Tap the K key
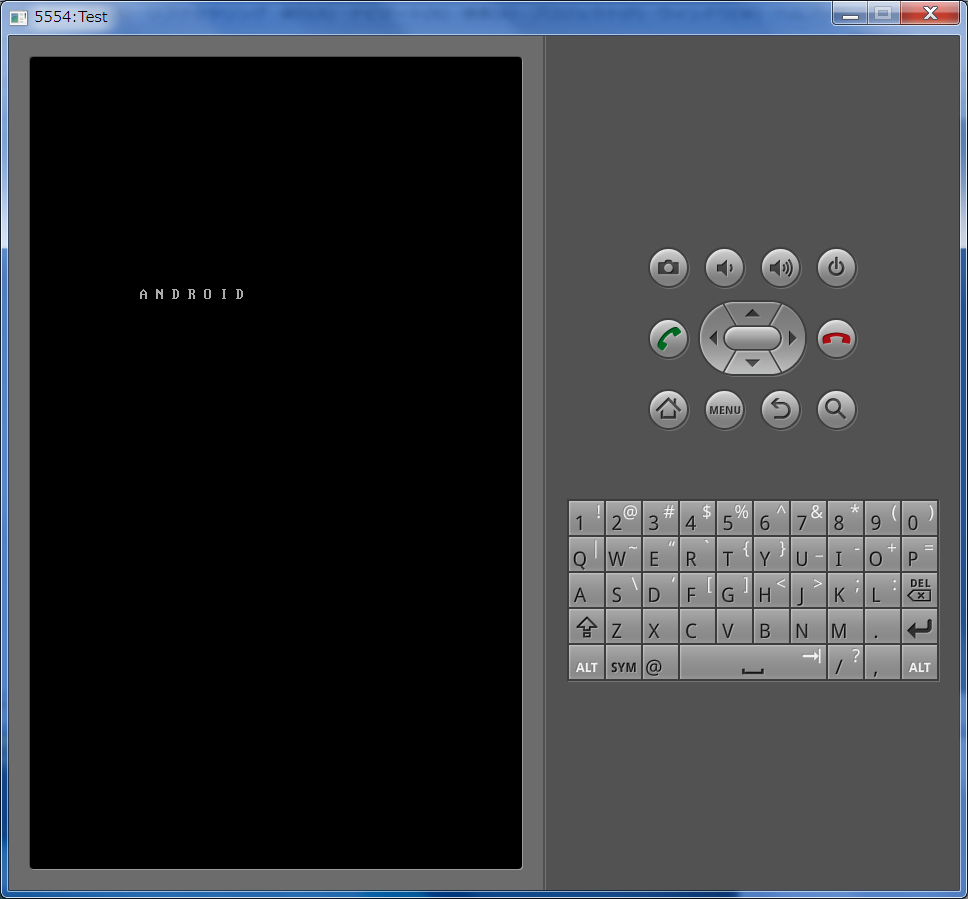This screenshot has height=899, width=968. click(x=845, y=590)
